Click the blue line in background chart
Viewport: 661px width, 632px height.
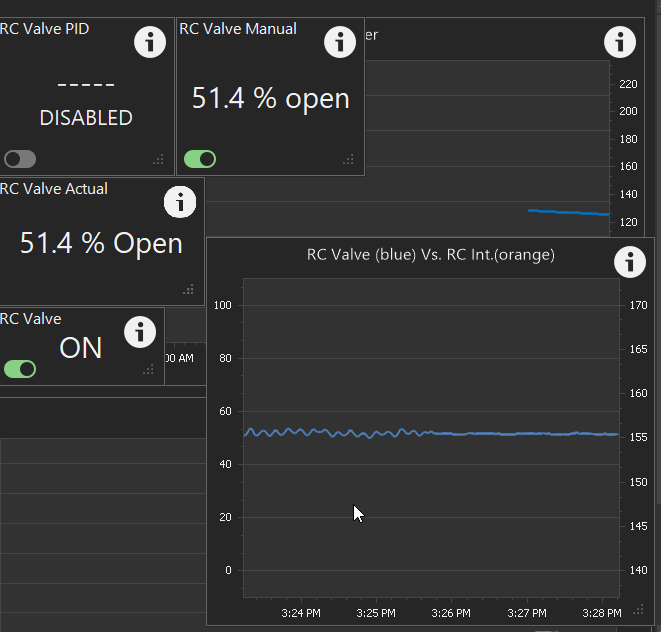click(569, 212)
